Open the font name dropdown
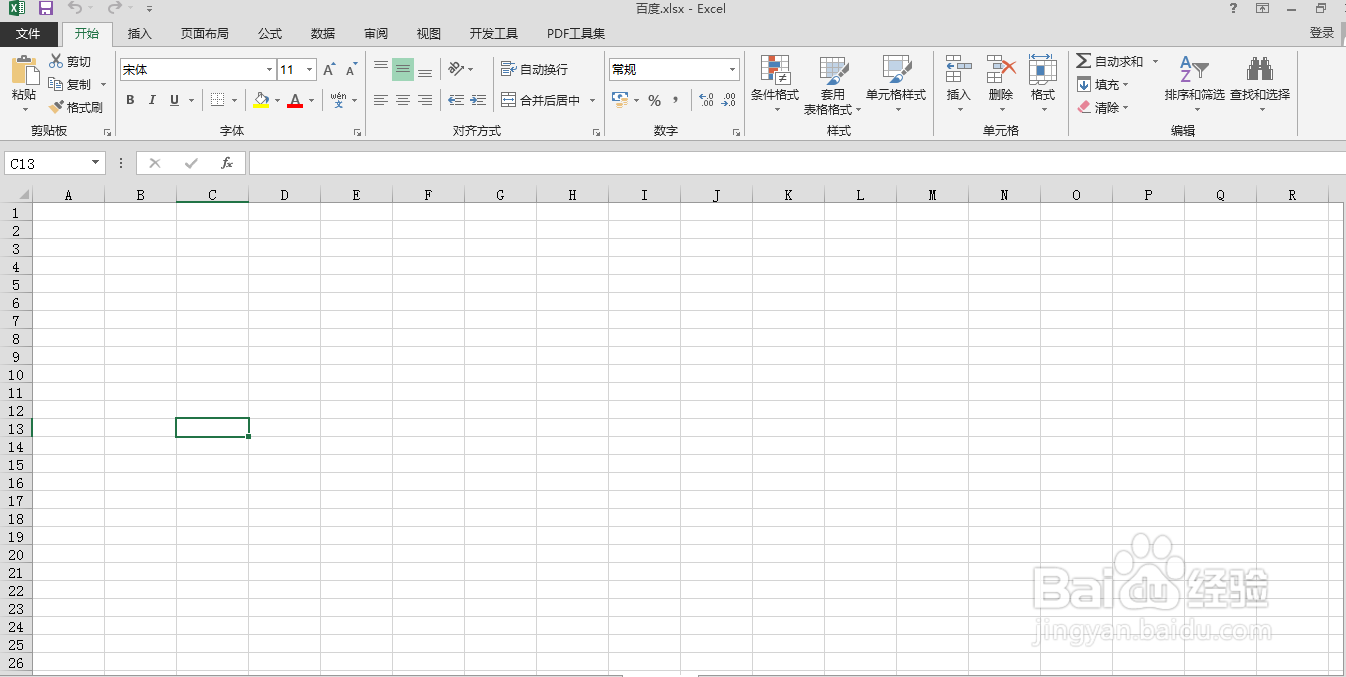Screen dimensions: 1346x677 [267, 69]
